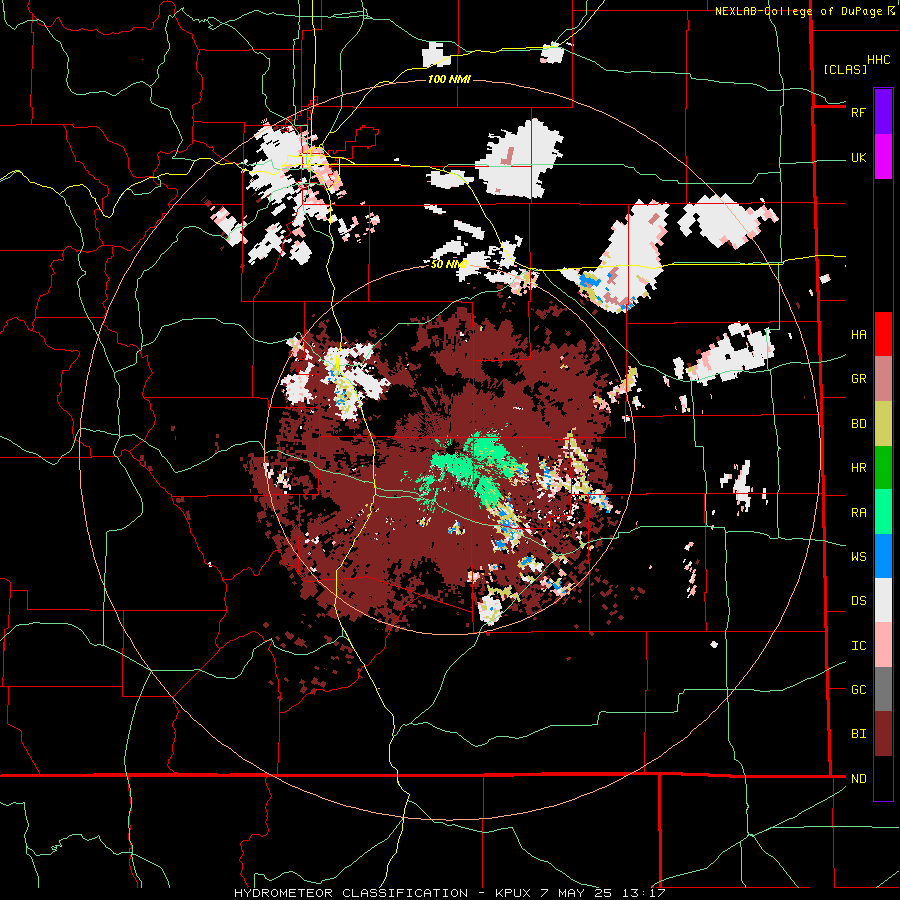Click the HA legend label

(858, 334)
